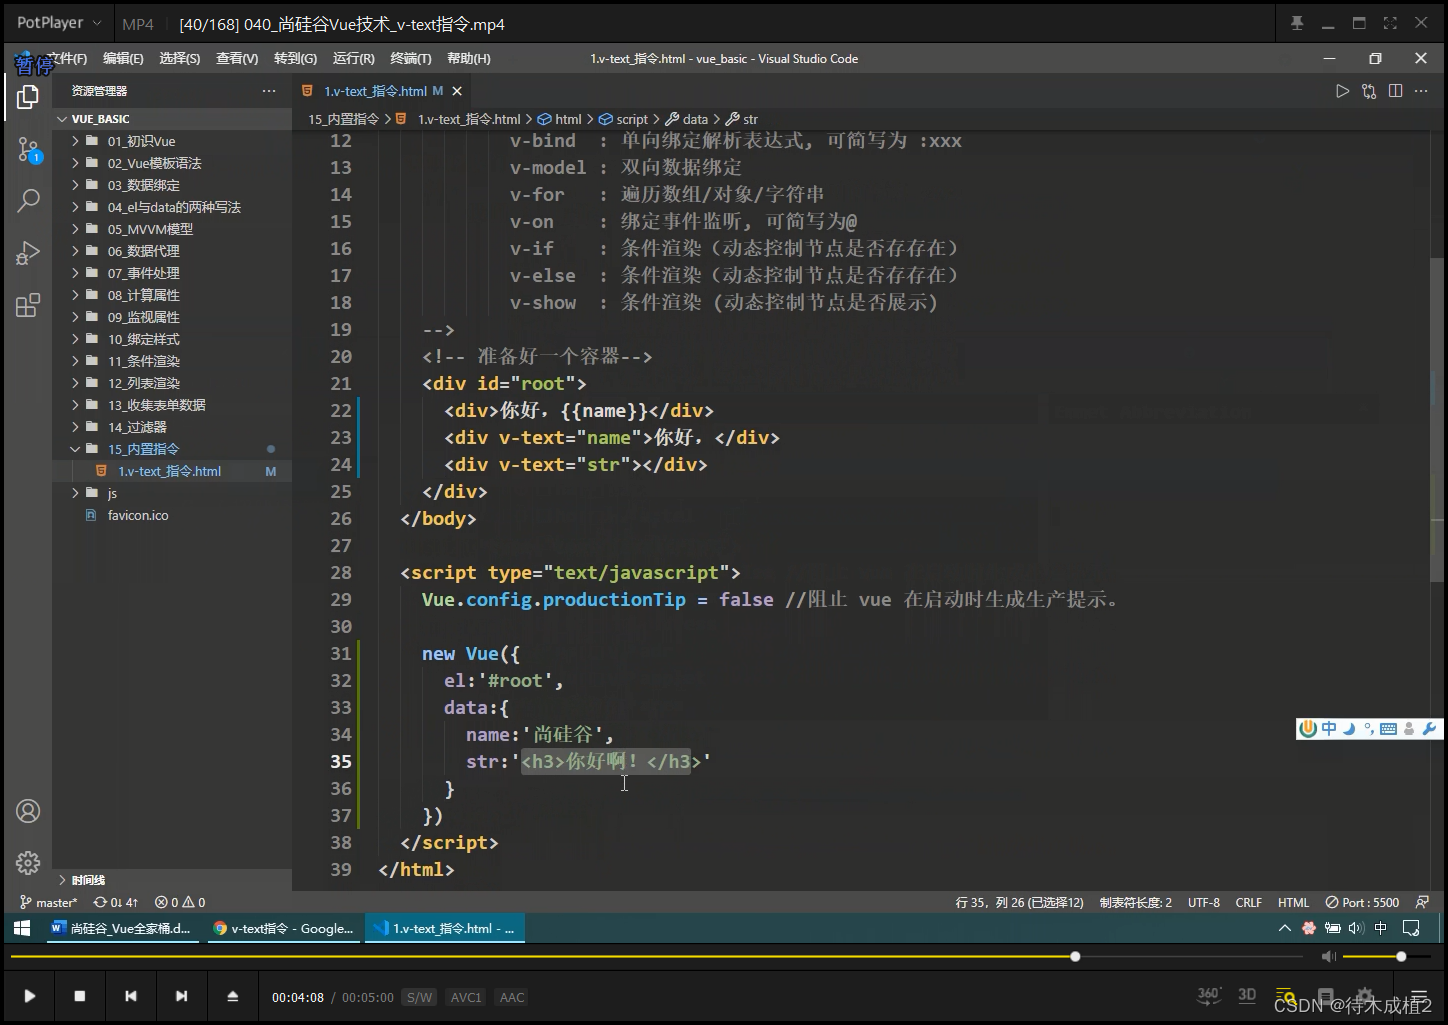Open IME soft keyboard icon

pos(1388,729)
